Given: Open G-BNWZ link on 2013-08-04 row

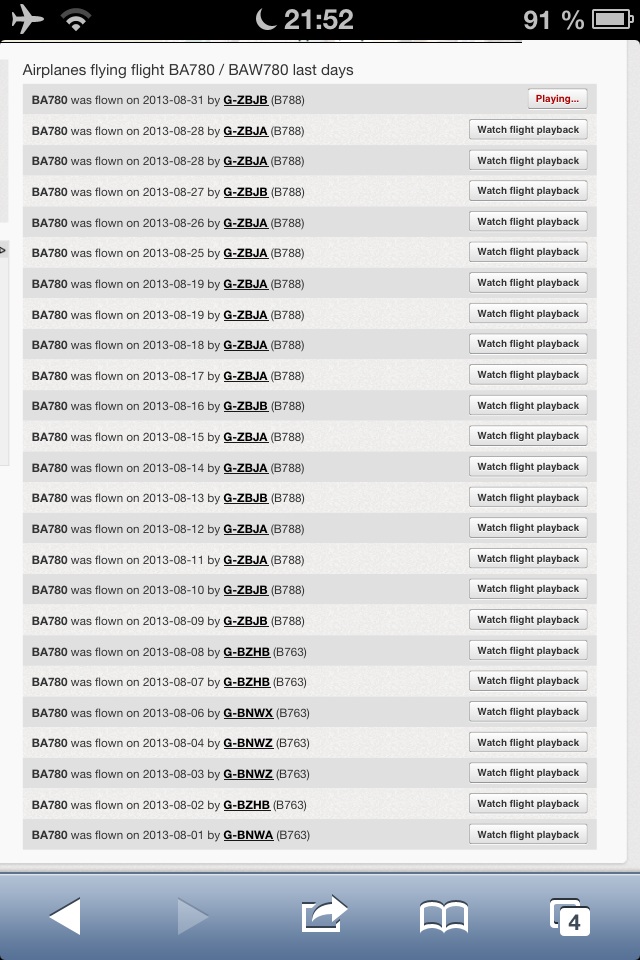Looking at the screenshot, I should point(248,743).
